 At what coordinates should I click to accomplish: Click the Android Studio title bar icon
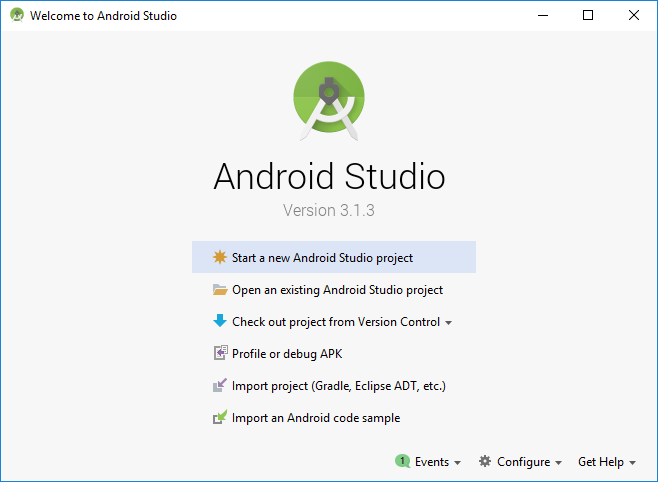coord(17,15)
